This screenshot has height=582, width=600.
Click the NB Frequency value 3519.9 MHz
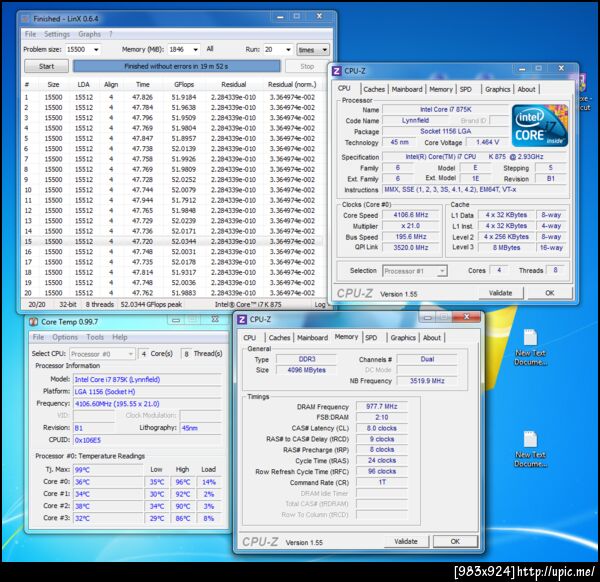(x=427, y=381)
